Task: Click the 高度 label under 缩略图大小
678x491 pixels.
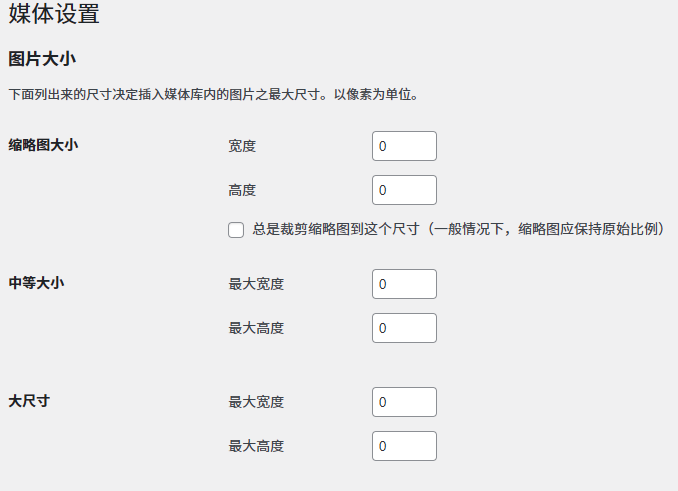Action: click(x=242, y=190)
